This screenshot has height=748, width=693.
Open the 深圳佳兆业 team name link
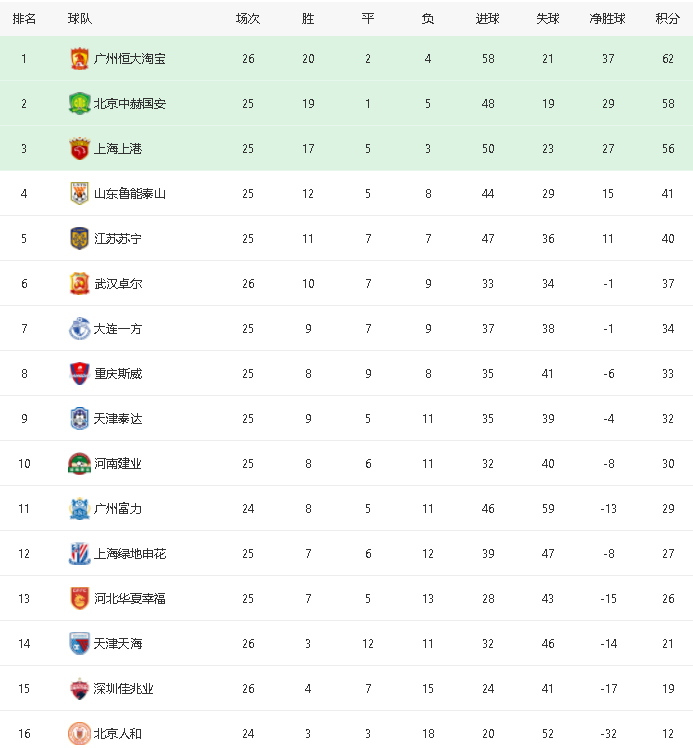pos(124,688)
